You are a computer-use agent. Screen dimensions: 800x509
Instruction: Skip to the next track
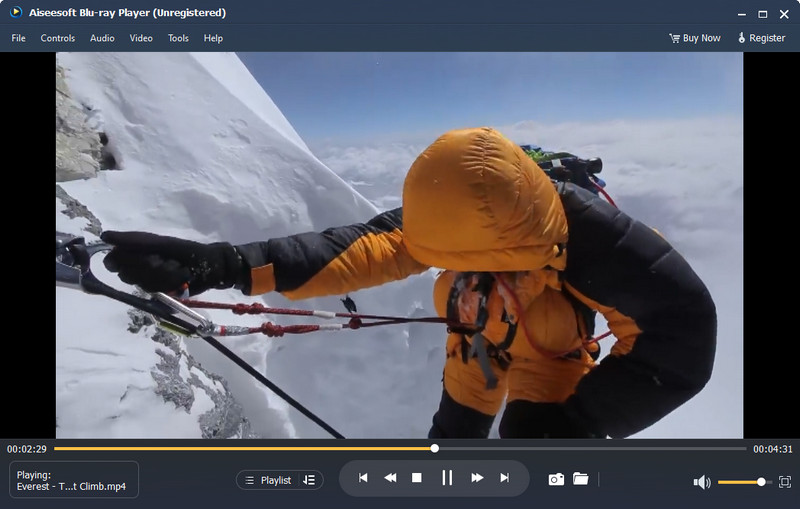505,478
